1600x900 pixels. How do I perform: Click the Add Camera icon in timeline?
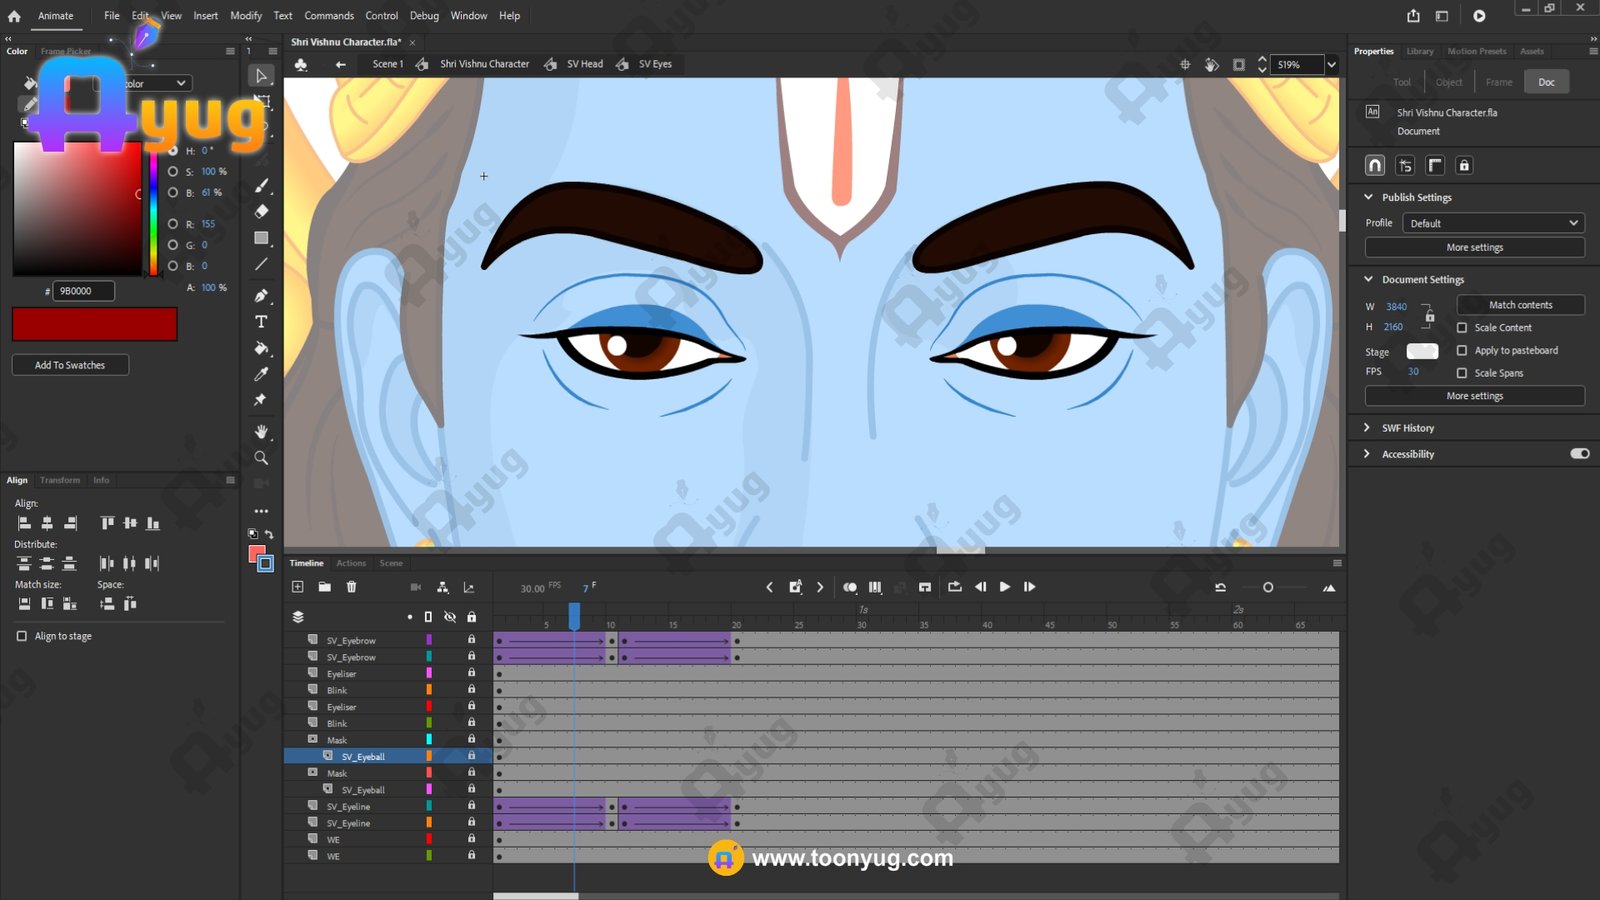pyautogui.click(x=415, y=587)
